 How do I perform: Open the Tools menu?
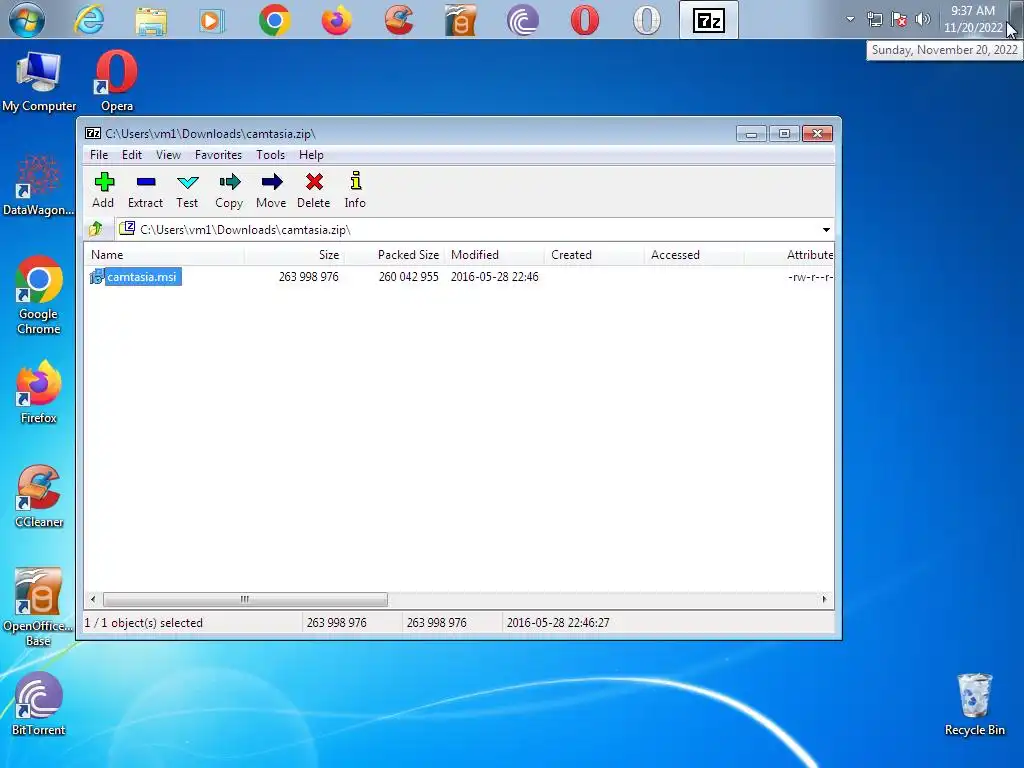(x=270, y=155)
